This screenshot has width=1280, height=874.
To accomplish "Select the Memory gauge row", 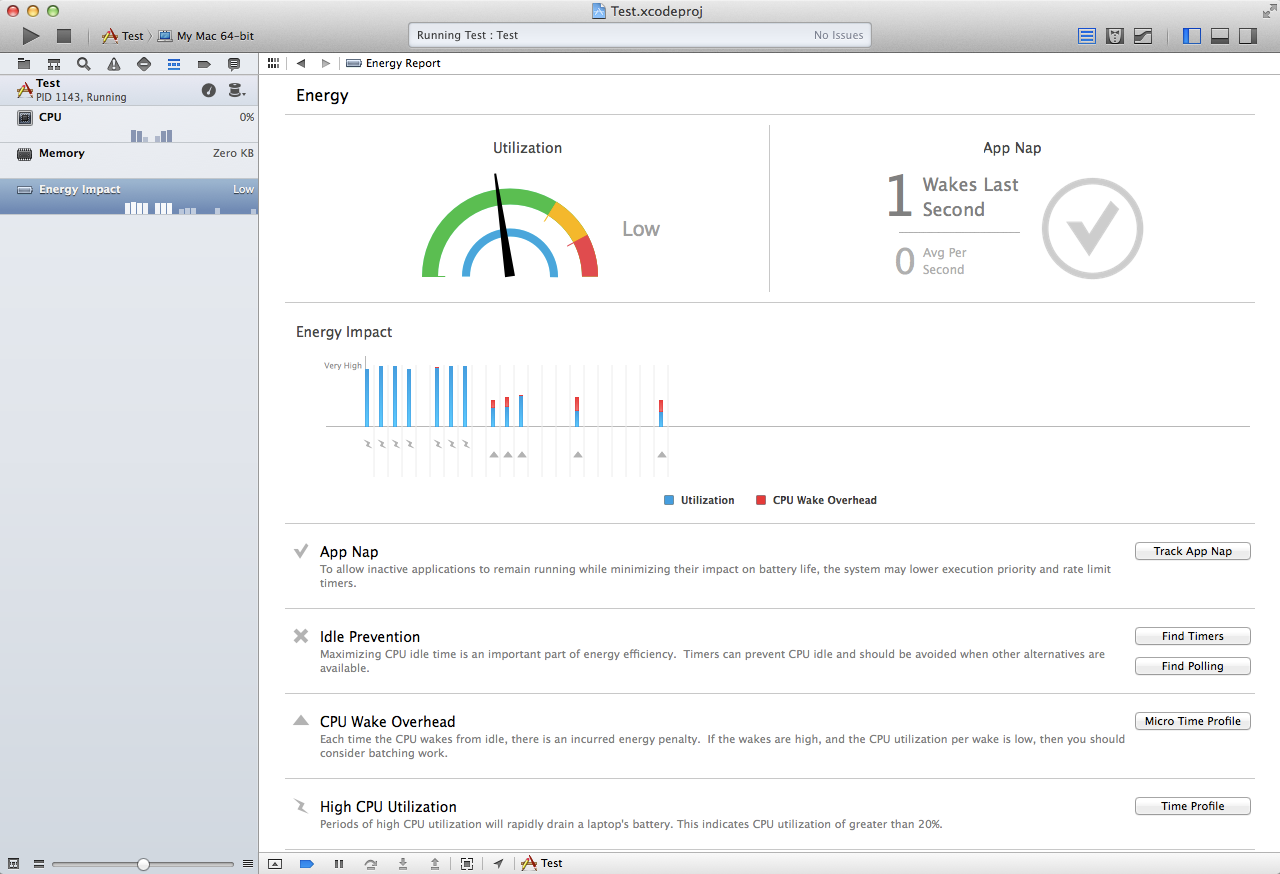I will pos(129,160).
